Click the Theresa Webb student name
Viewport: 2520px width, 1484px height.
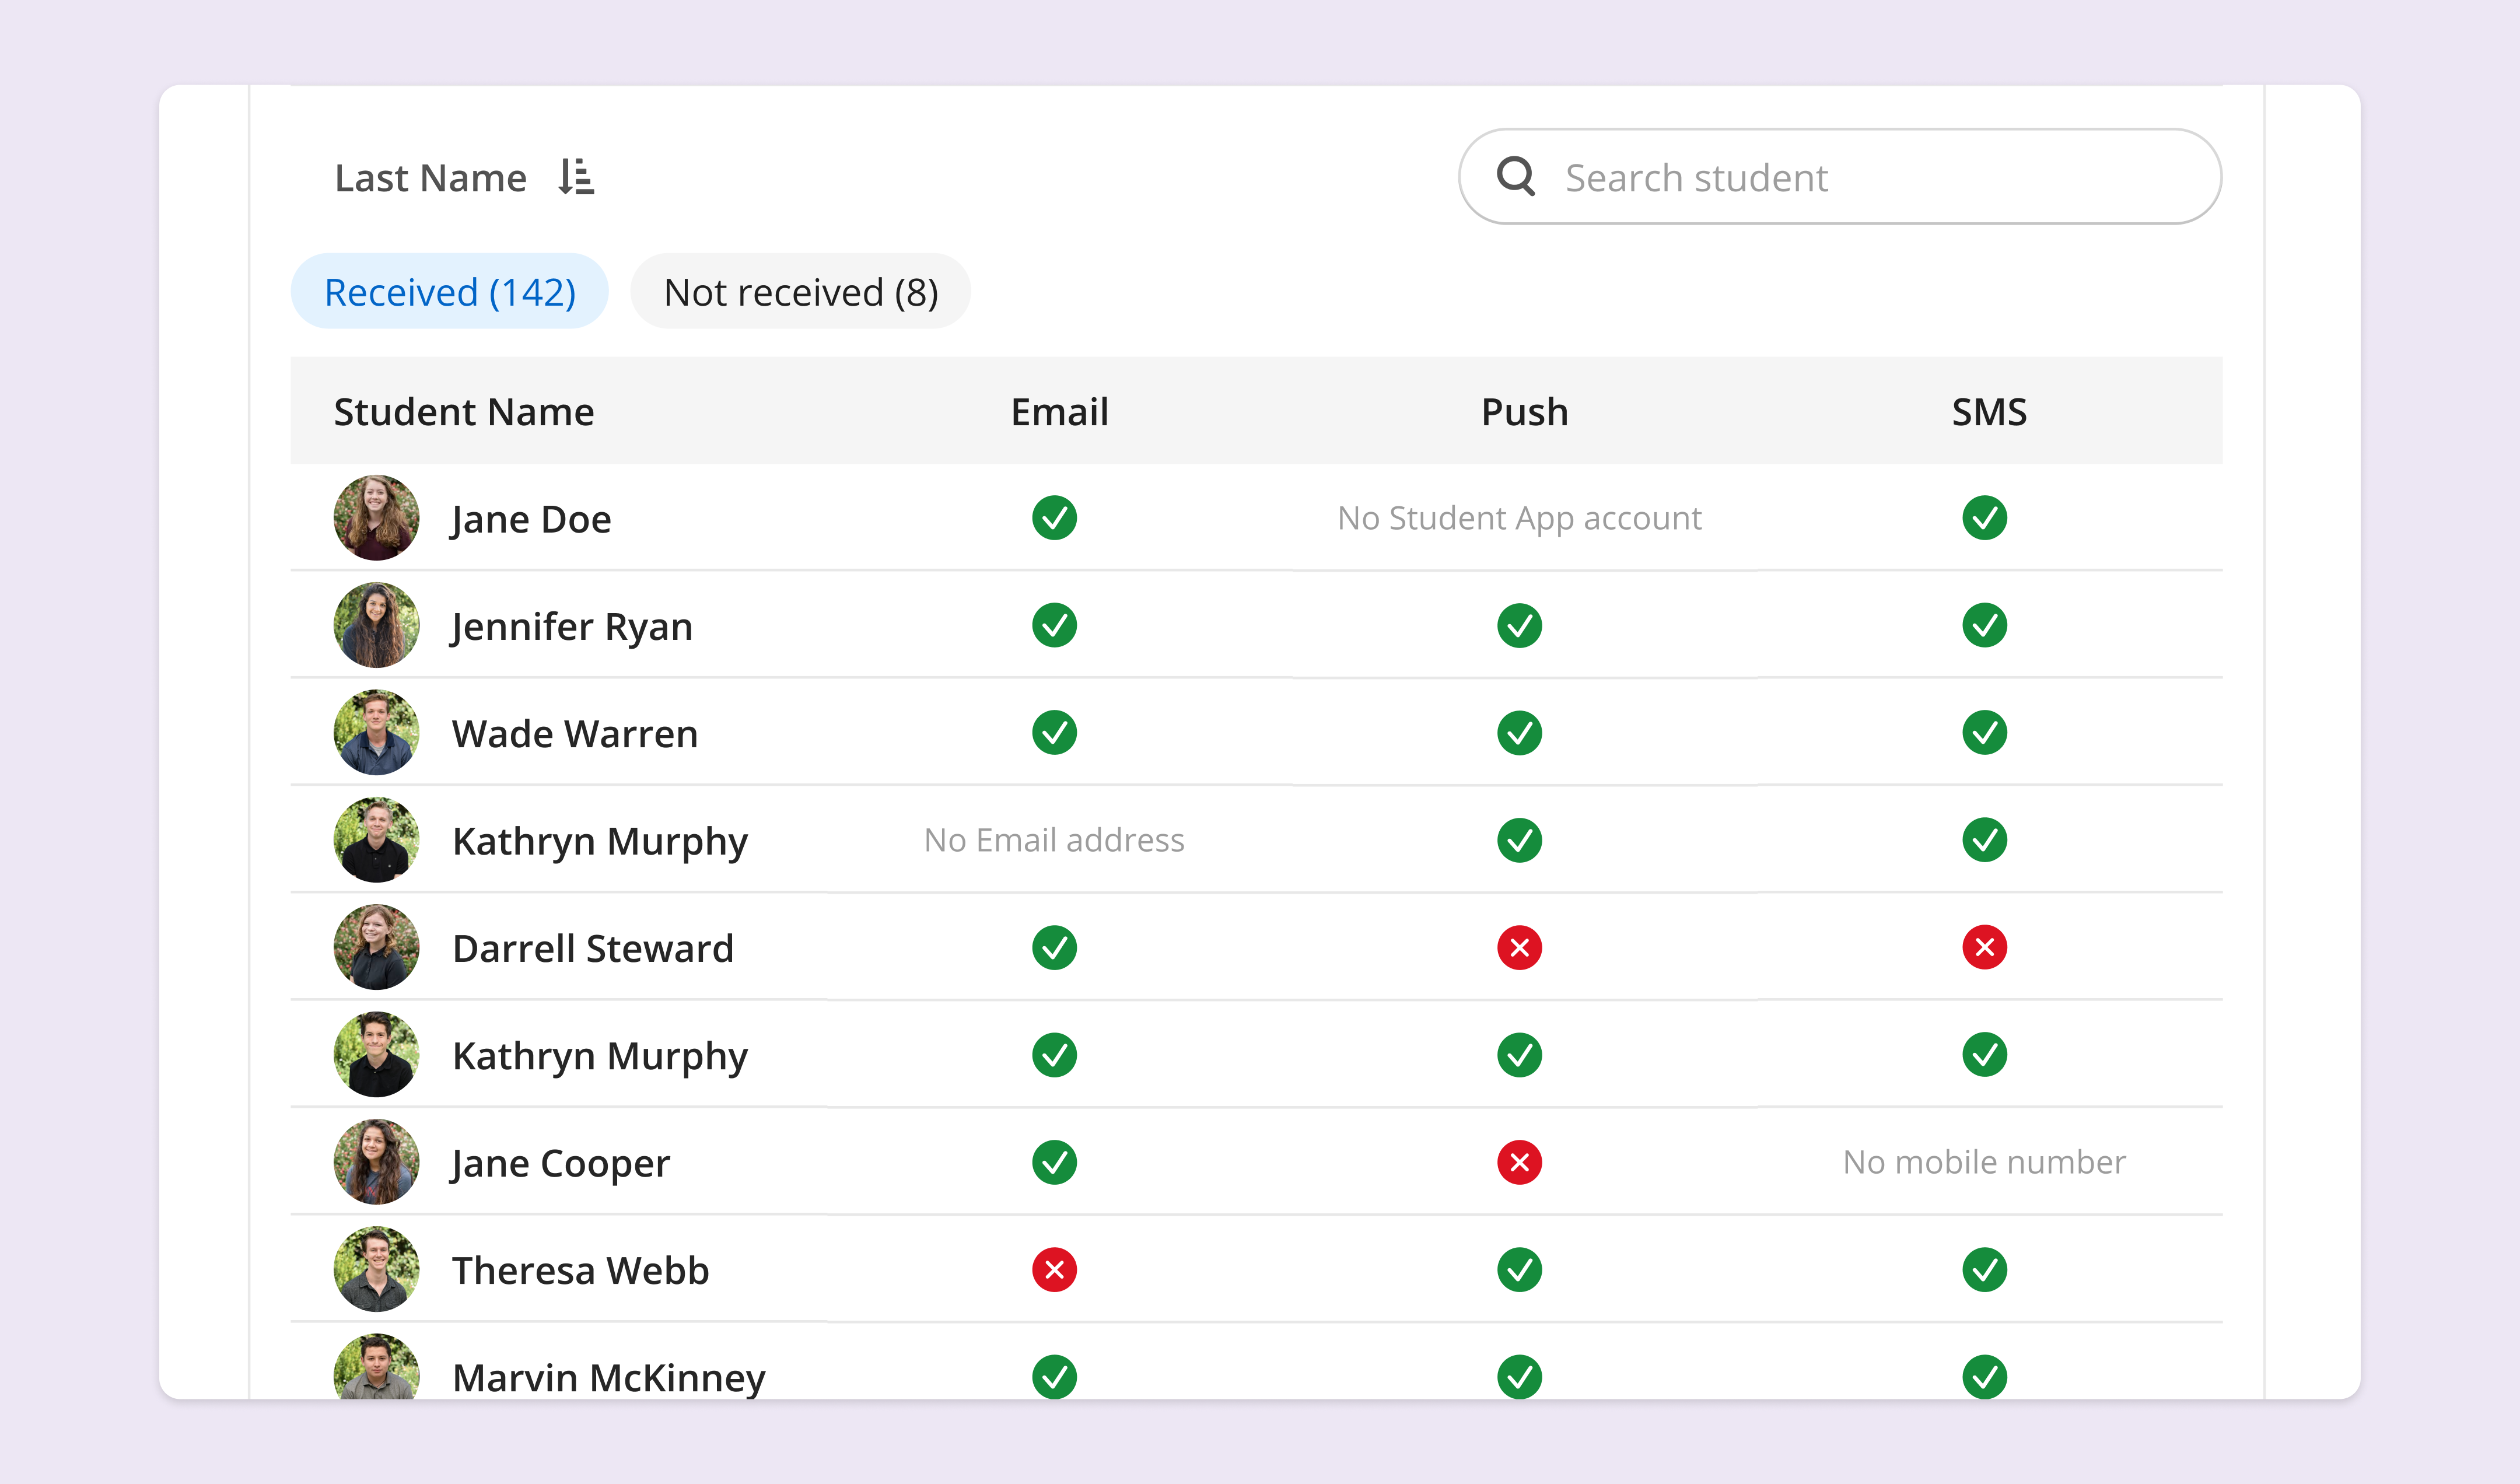580,1270
